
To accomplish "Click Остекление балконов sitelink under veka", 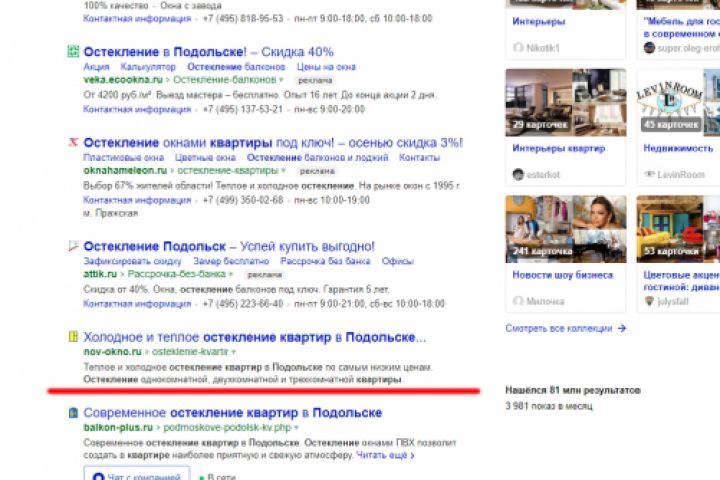I will pos(236,67).
